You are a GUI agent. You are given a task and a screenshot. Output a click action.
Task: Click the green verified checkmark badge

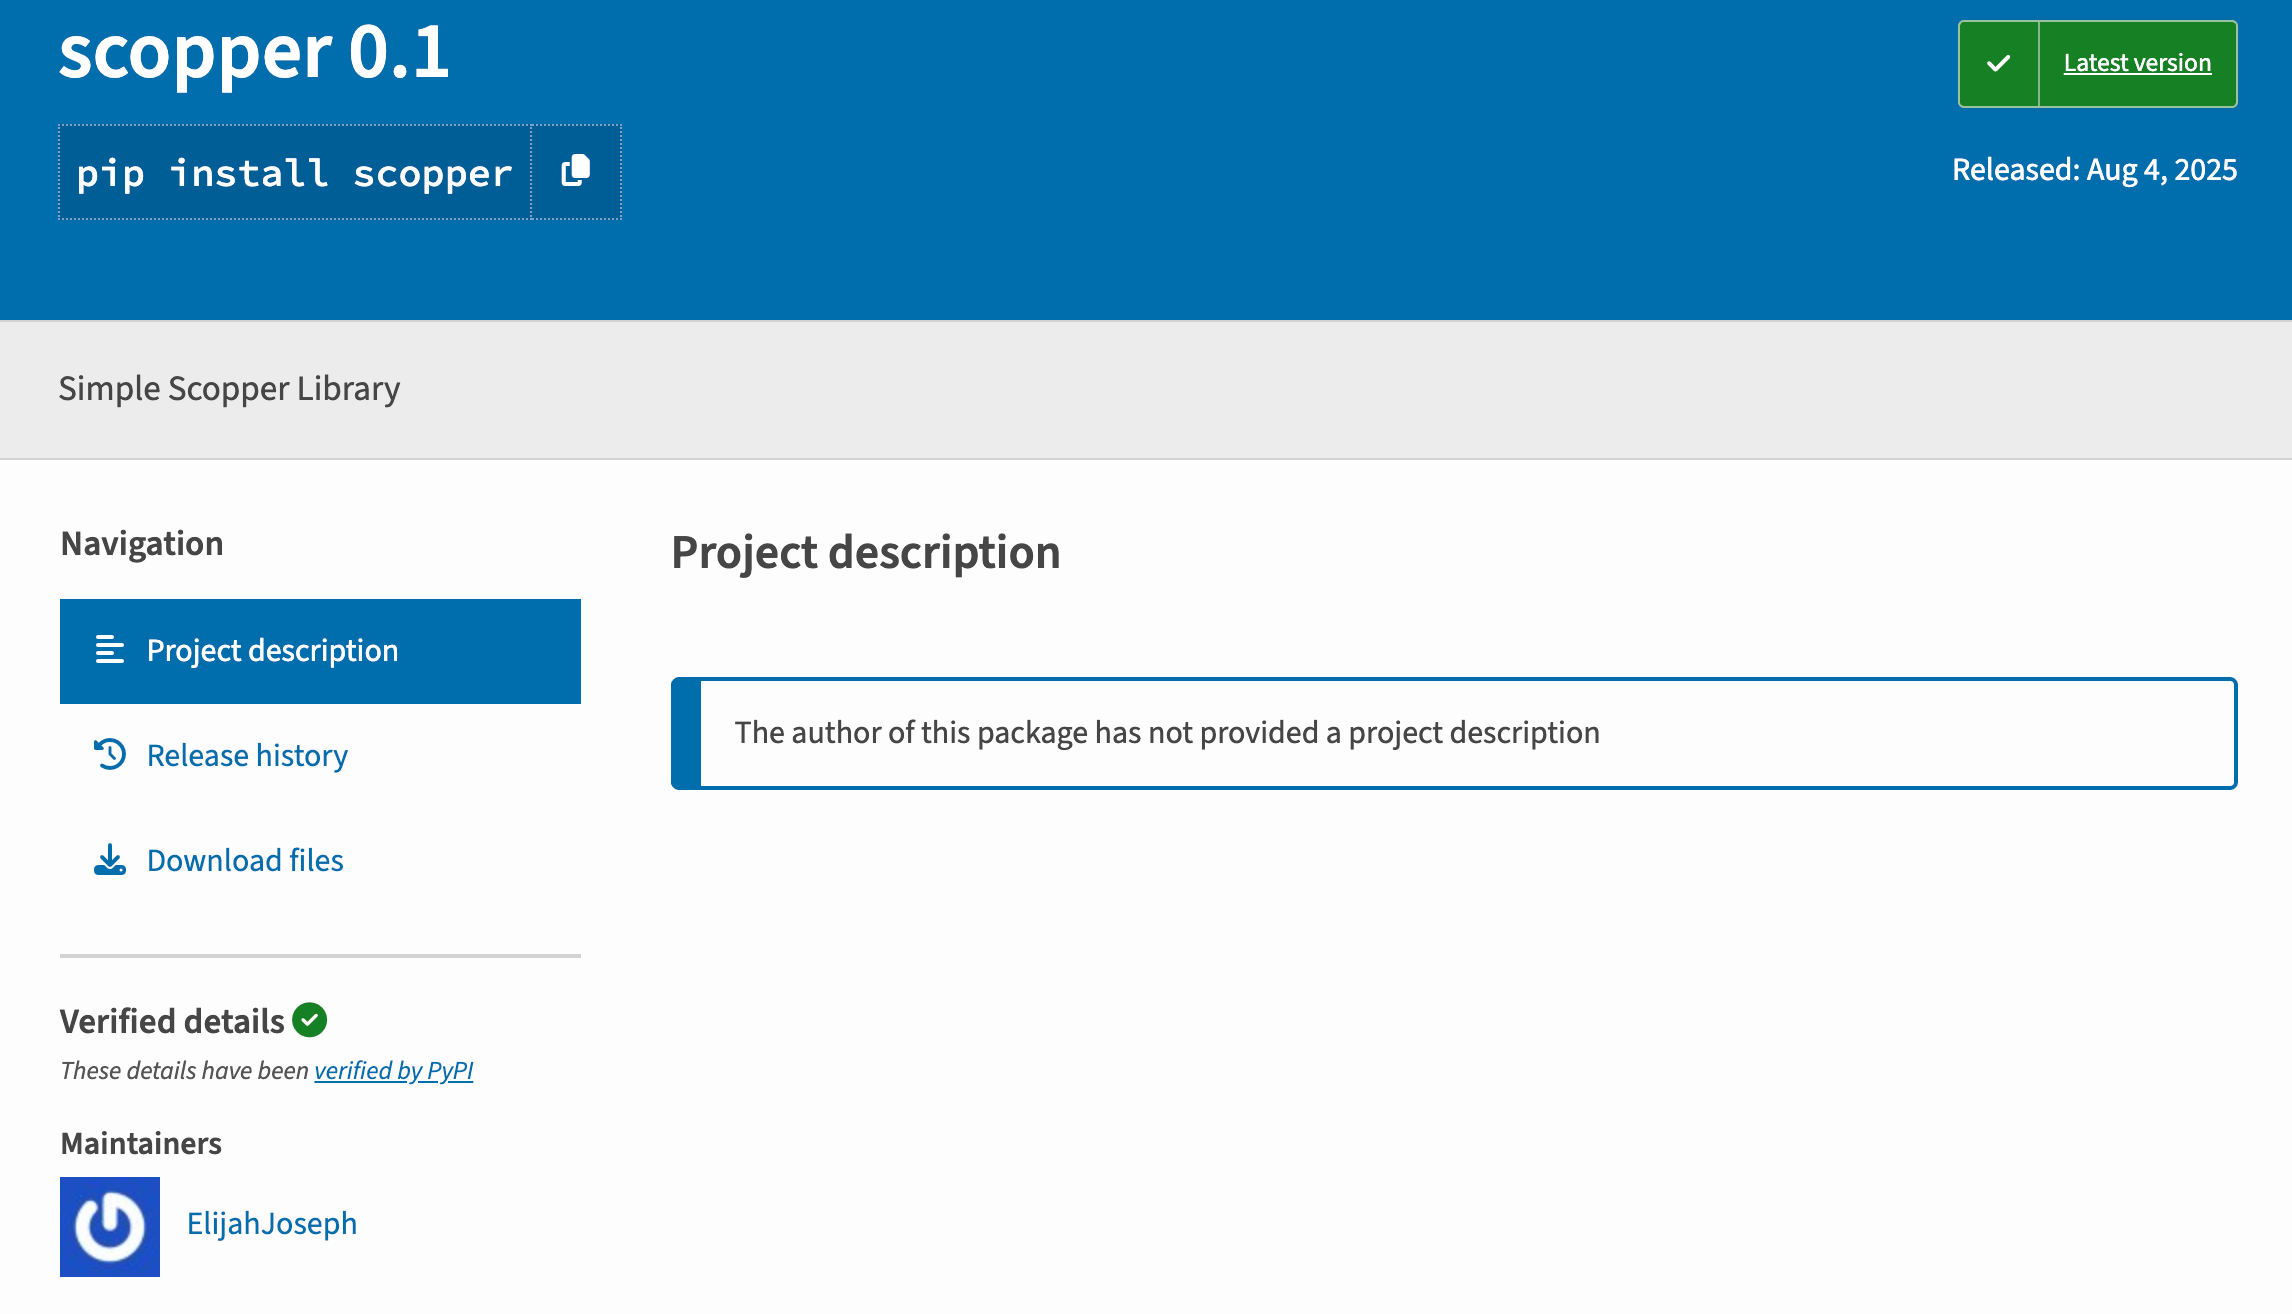pyautogui.click(x=310, y=1020)
